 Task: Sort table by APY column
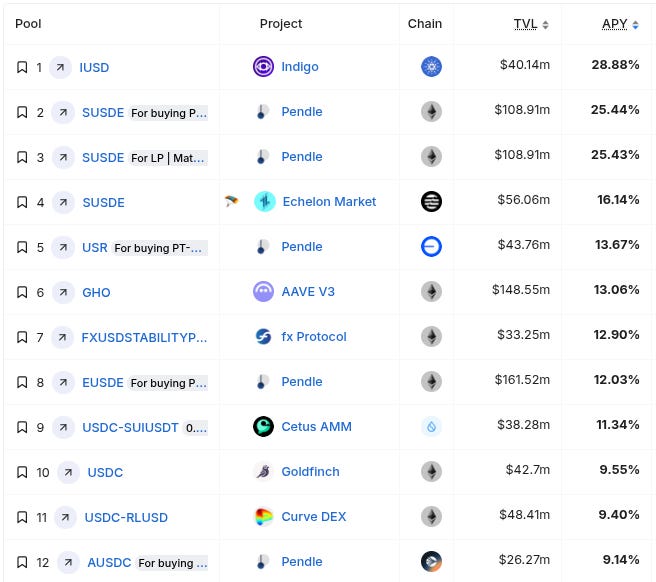tap(620, 24)
